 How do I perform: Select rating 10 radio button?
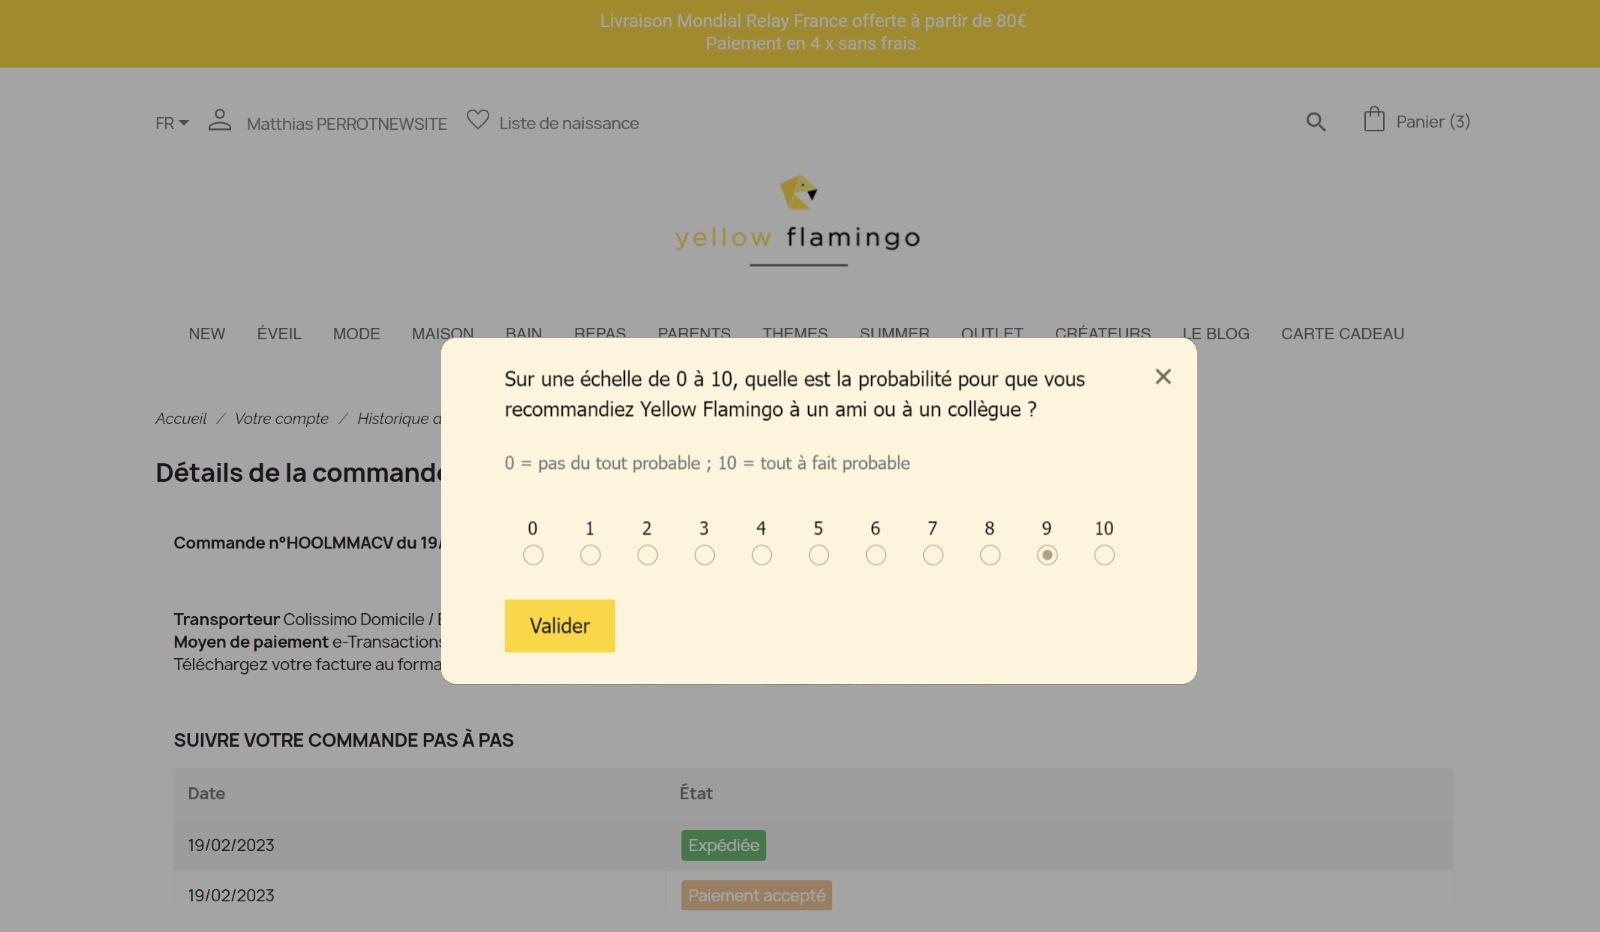pyautogui.click(x=1104, y=555)
